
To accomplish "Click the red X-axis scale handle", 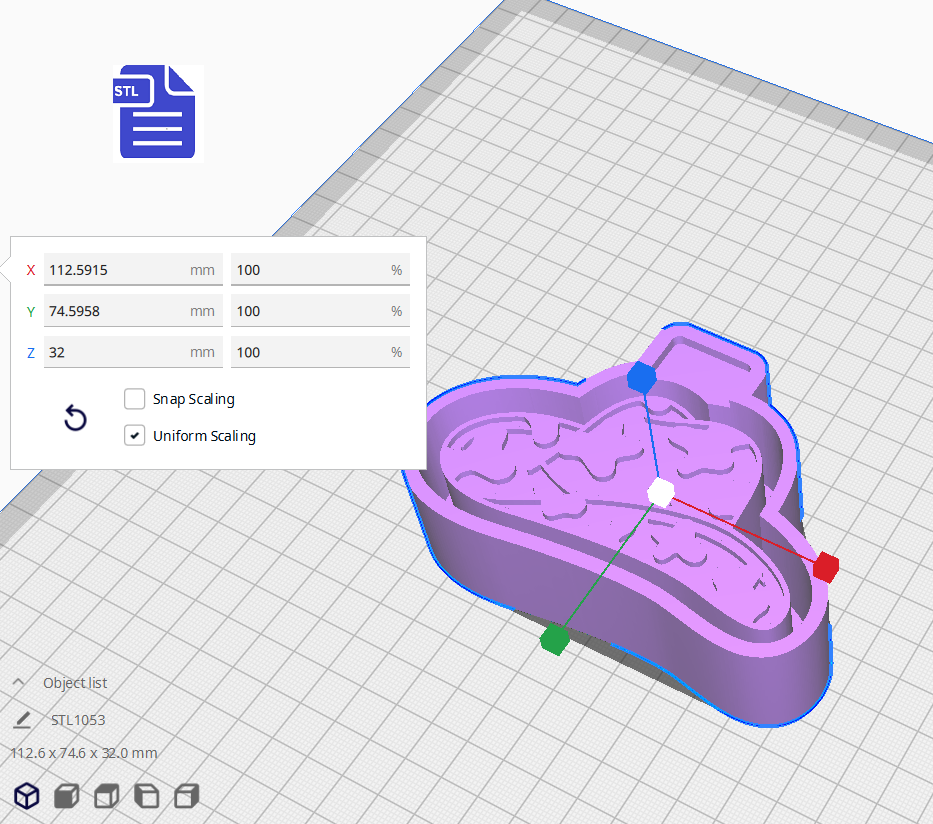I will pos(825,567).
